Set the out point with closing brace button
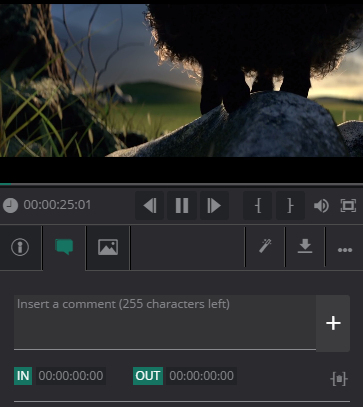This screenshot has height=407, width=363. pyautogui.click(x=290, y=205)
